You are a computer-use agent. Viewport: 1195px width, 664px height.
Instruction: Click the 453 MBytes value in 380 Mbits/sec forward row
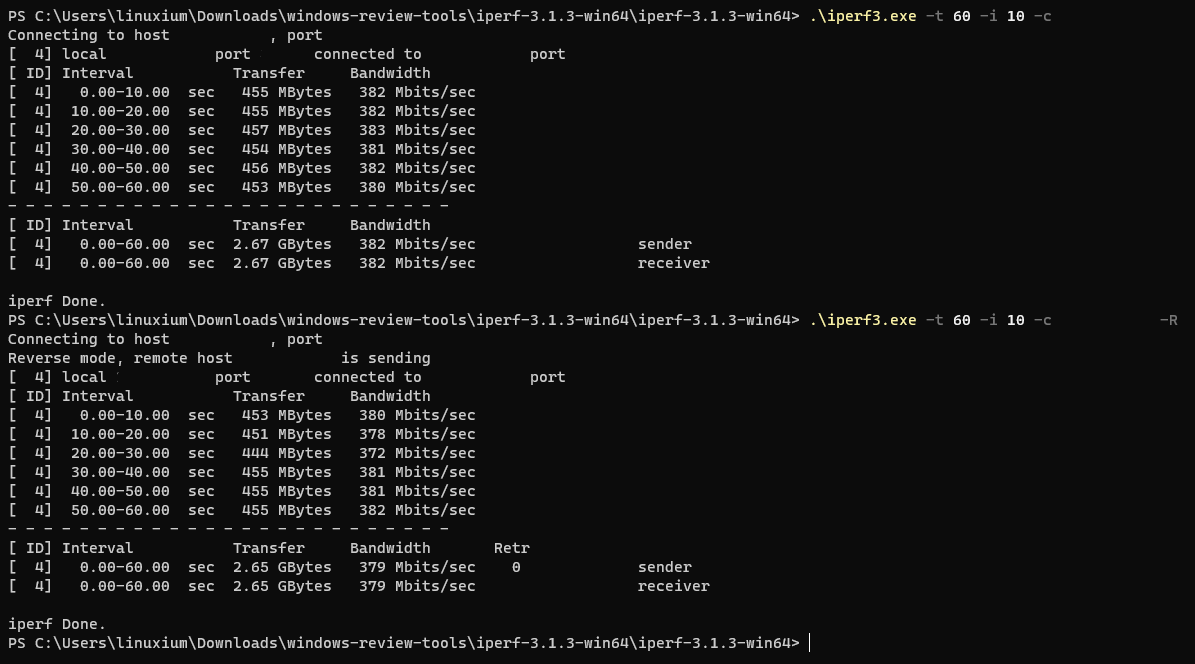pos(287,188)
